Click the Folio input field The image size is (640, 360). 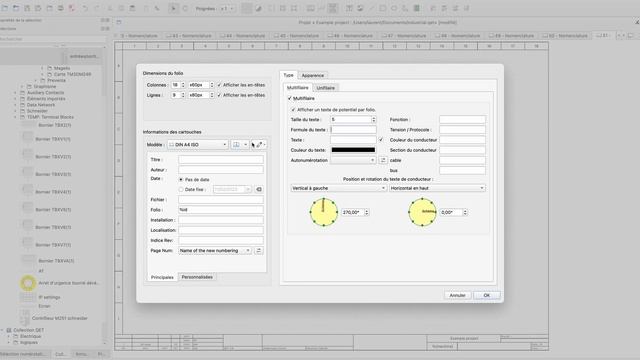tap(221, 210)
